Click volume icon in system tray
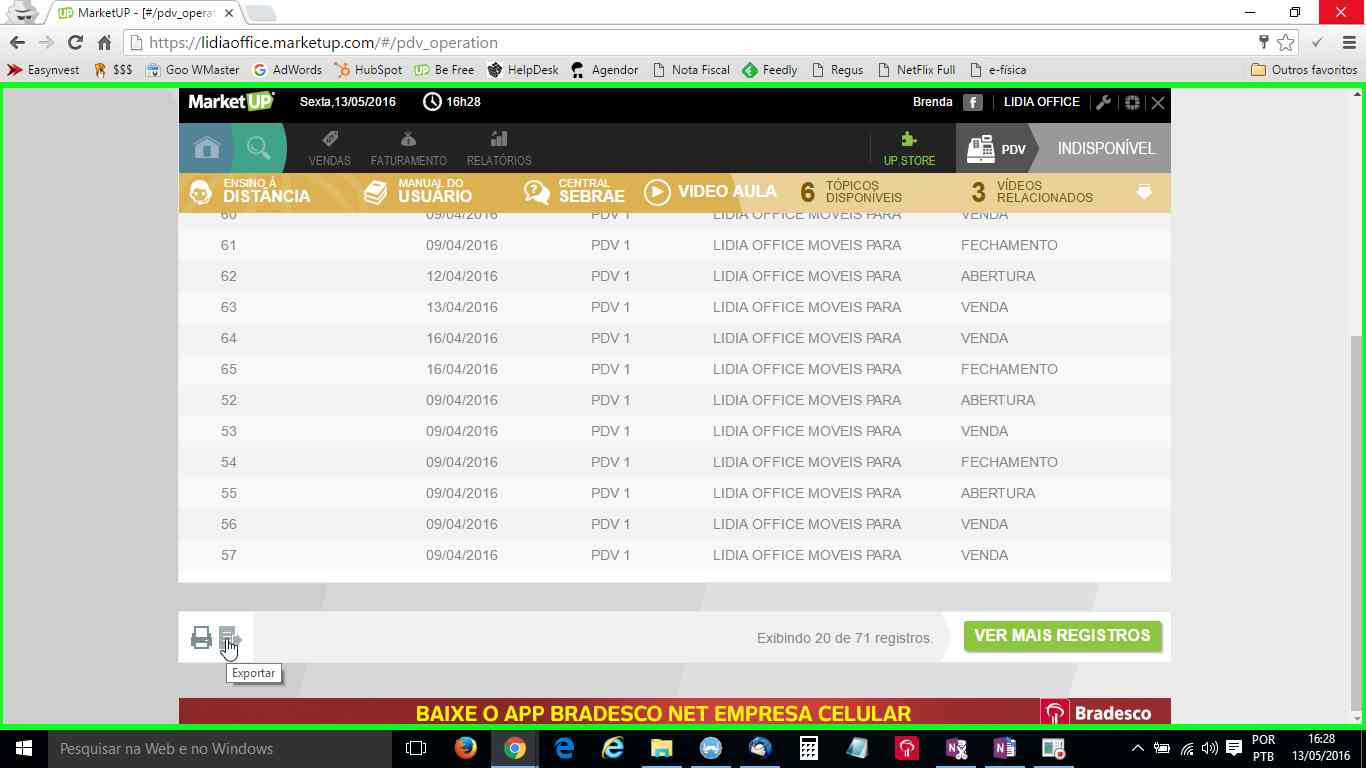1366x768 pixels. [1210, 748]
